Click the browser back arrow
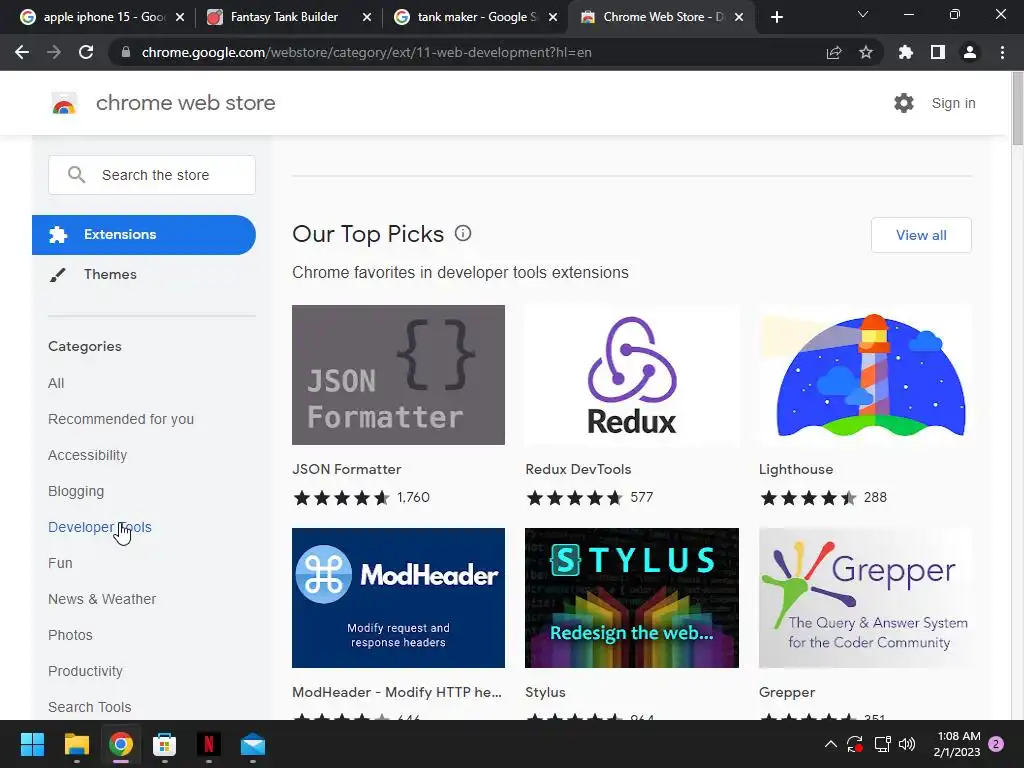Screen dimensions: 1024x768 (x=22, y=52)
